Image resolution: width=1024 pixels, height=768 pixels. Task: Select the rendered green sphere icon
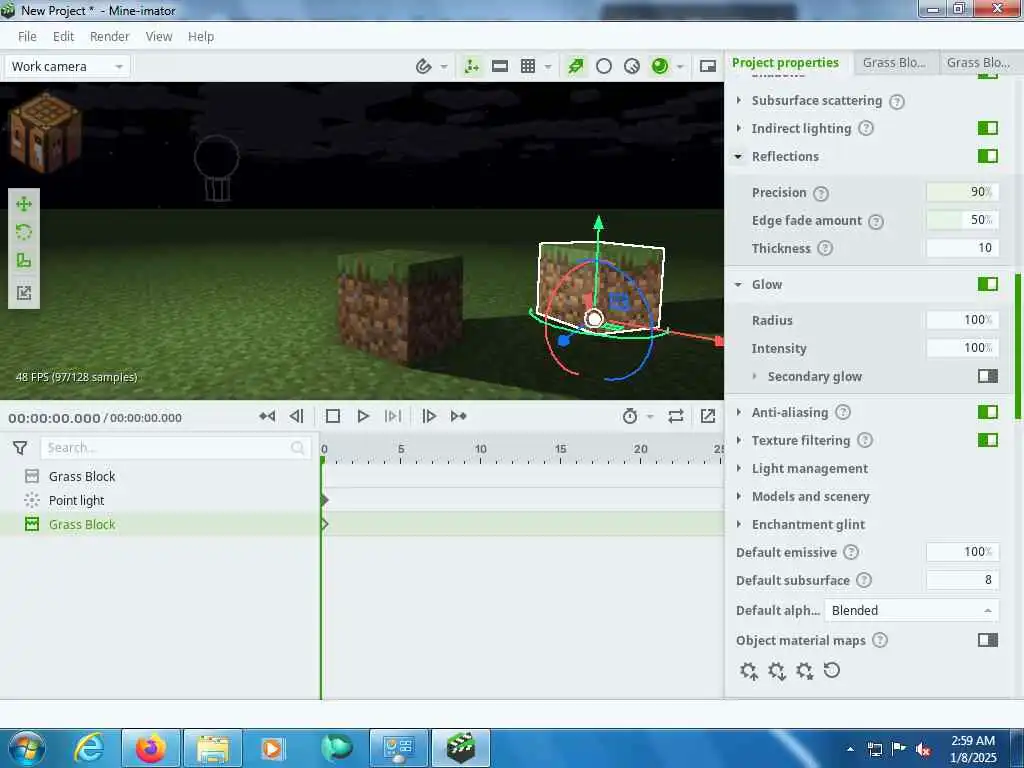click(x=660, y=66)
